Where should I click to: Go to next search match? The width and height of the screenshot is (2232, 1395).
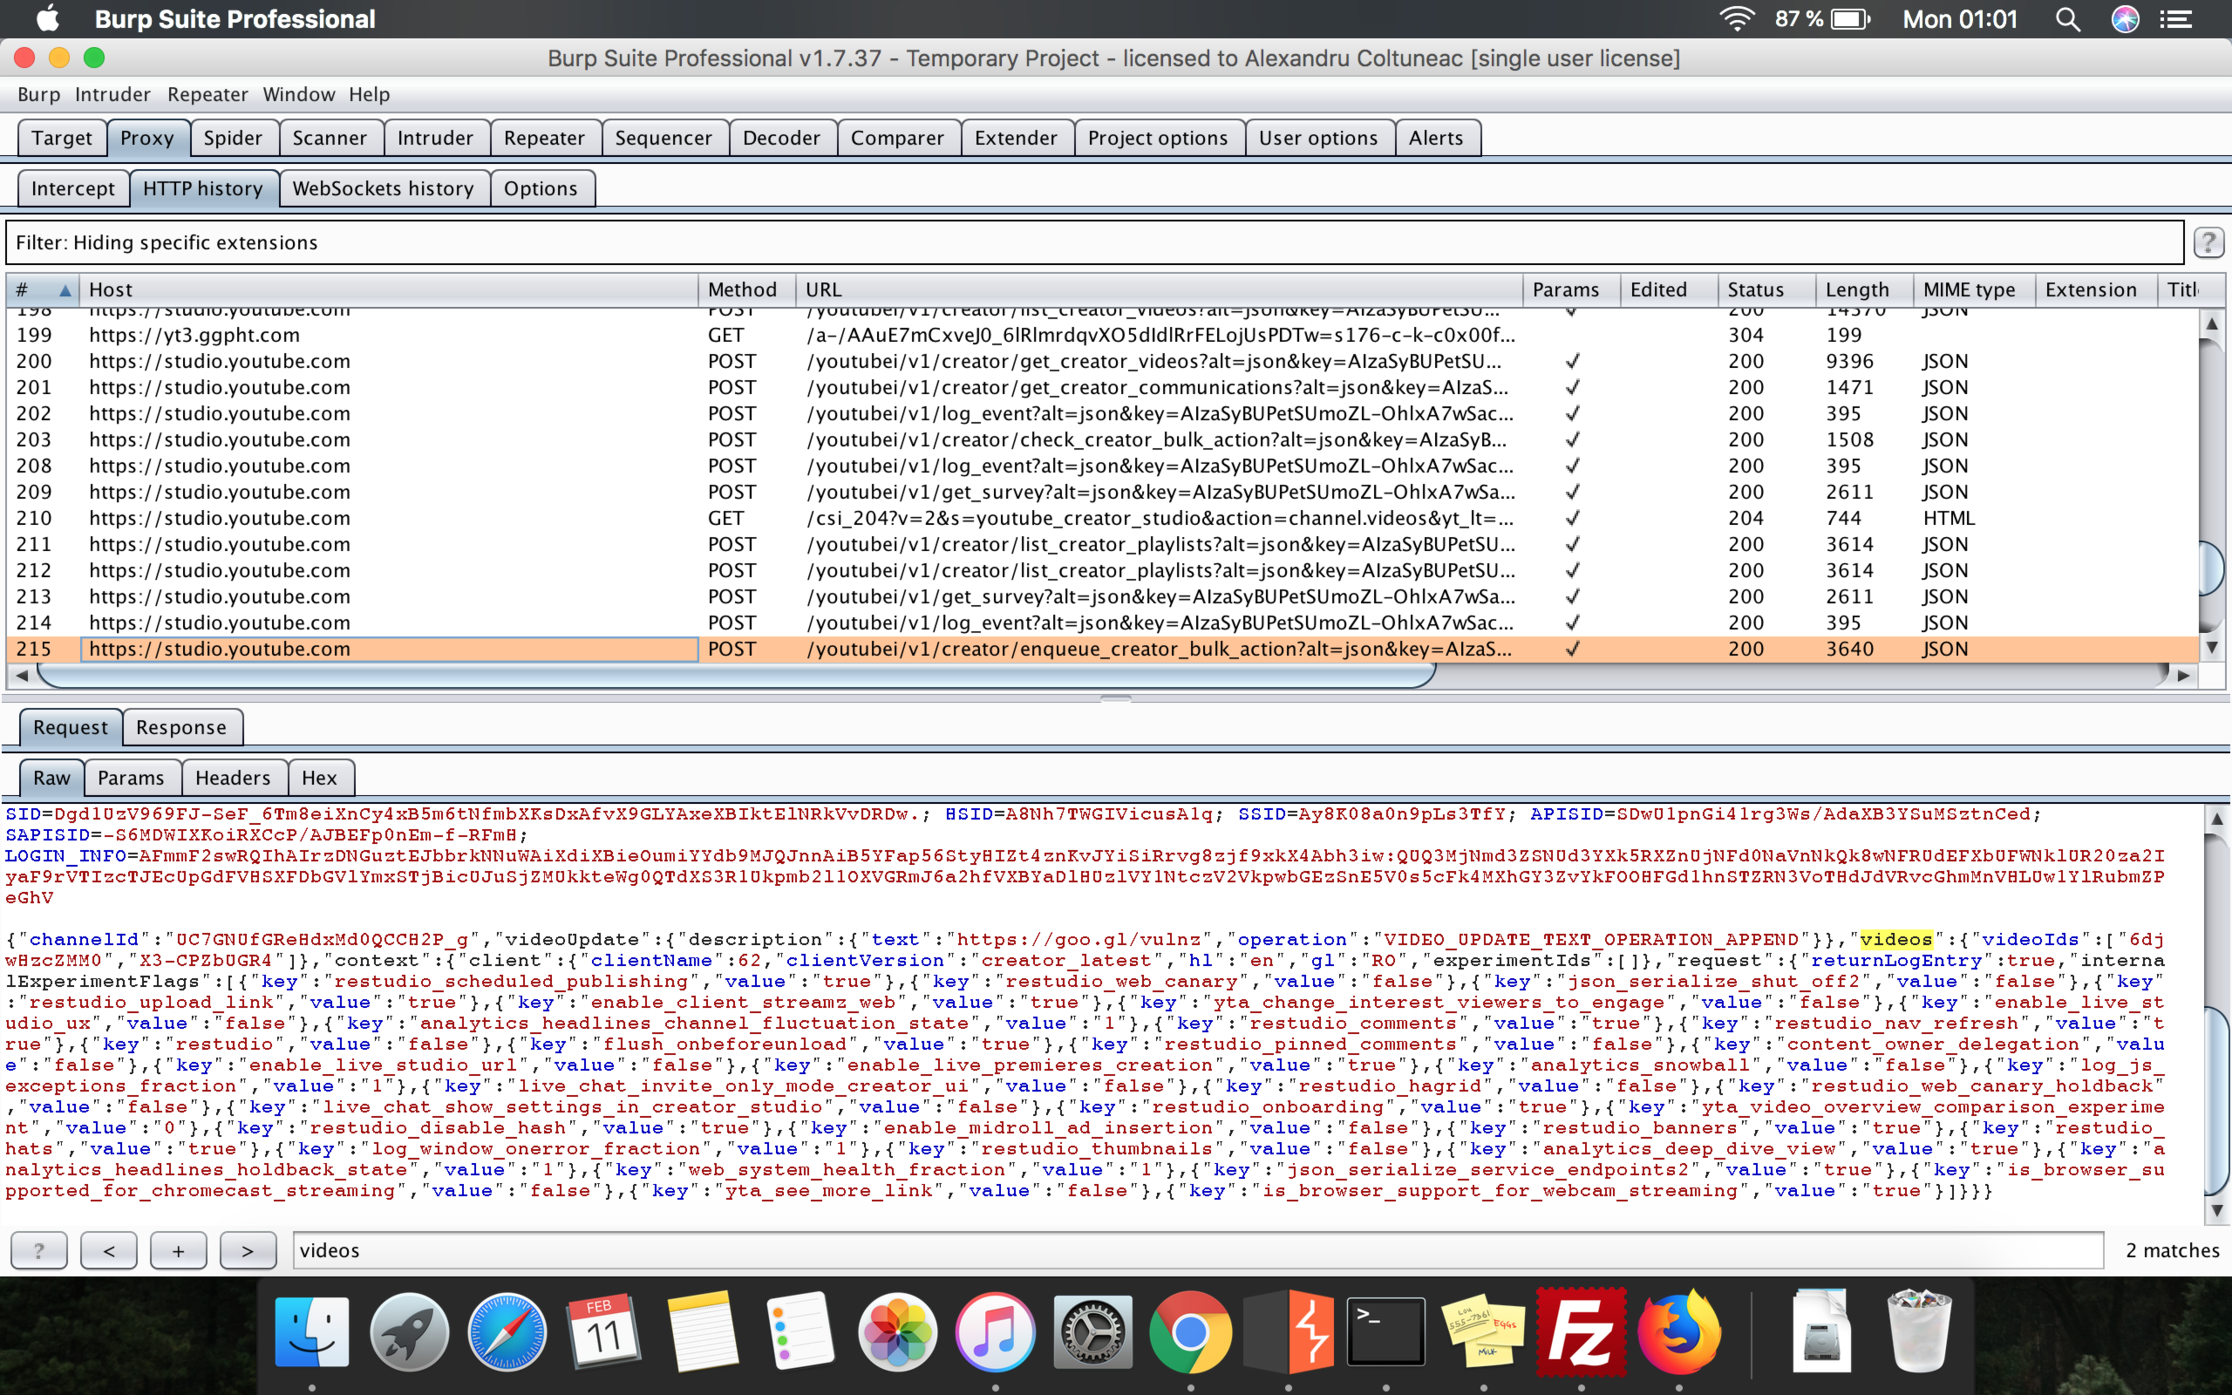pyautogui.click(x=247, y=1250)
